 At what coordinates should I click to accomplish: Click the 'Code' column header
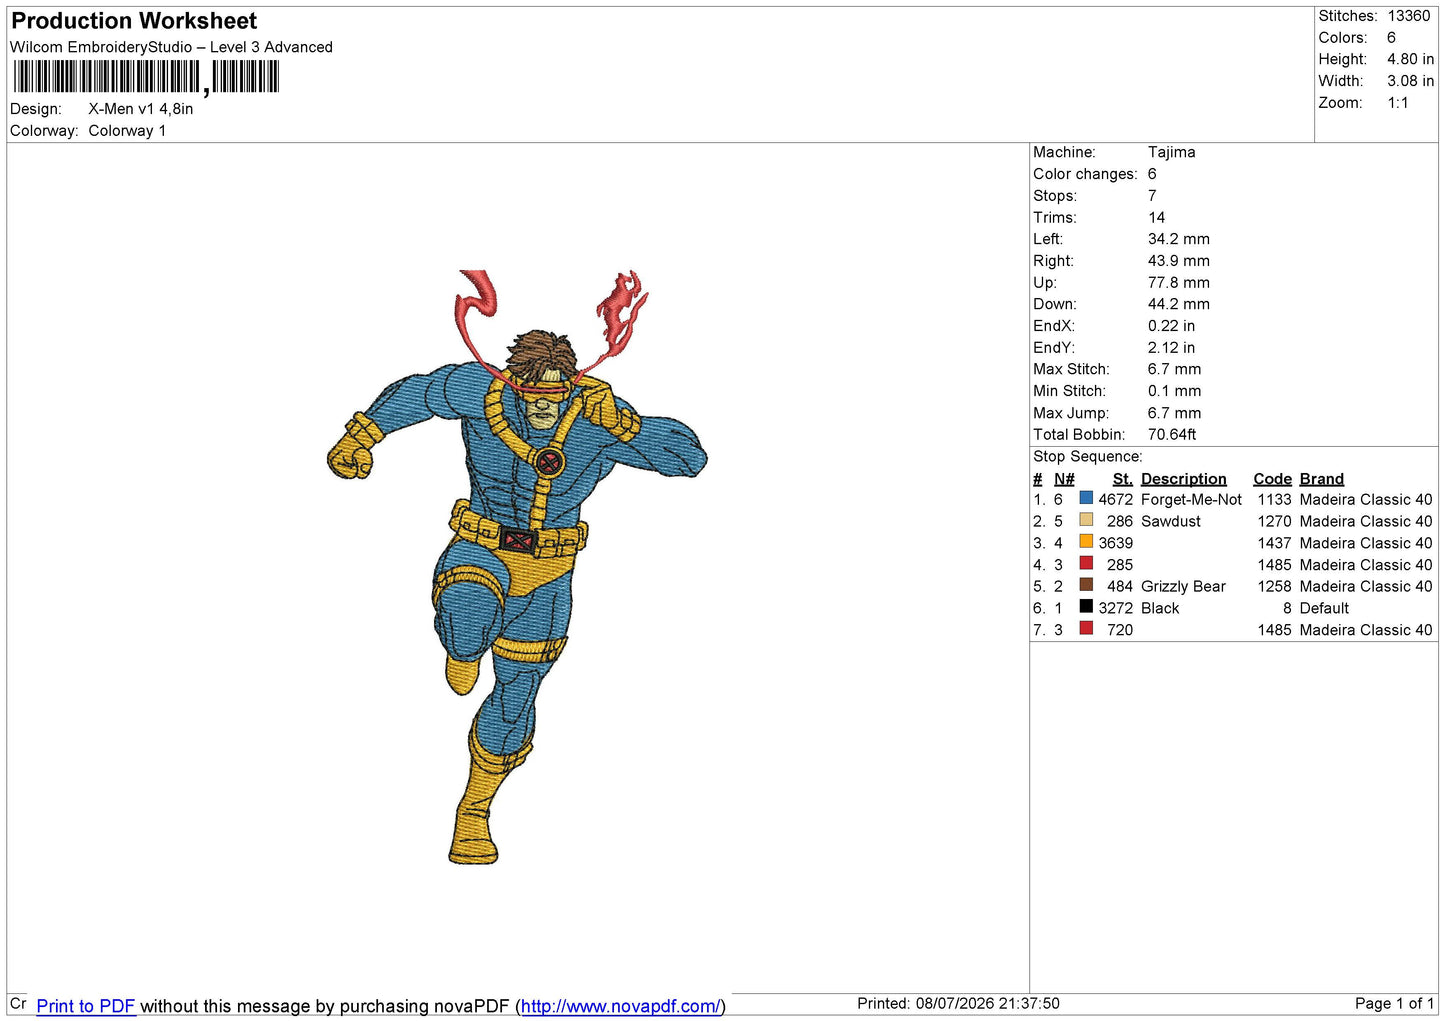coord(1272,479)
